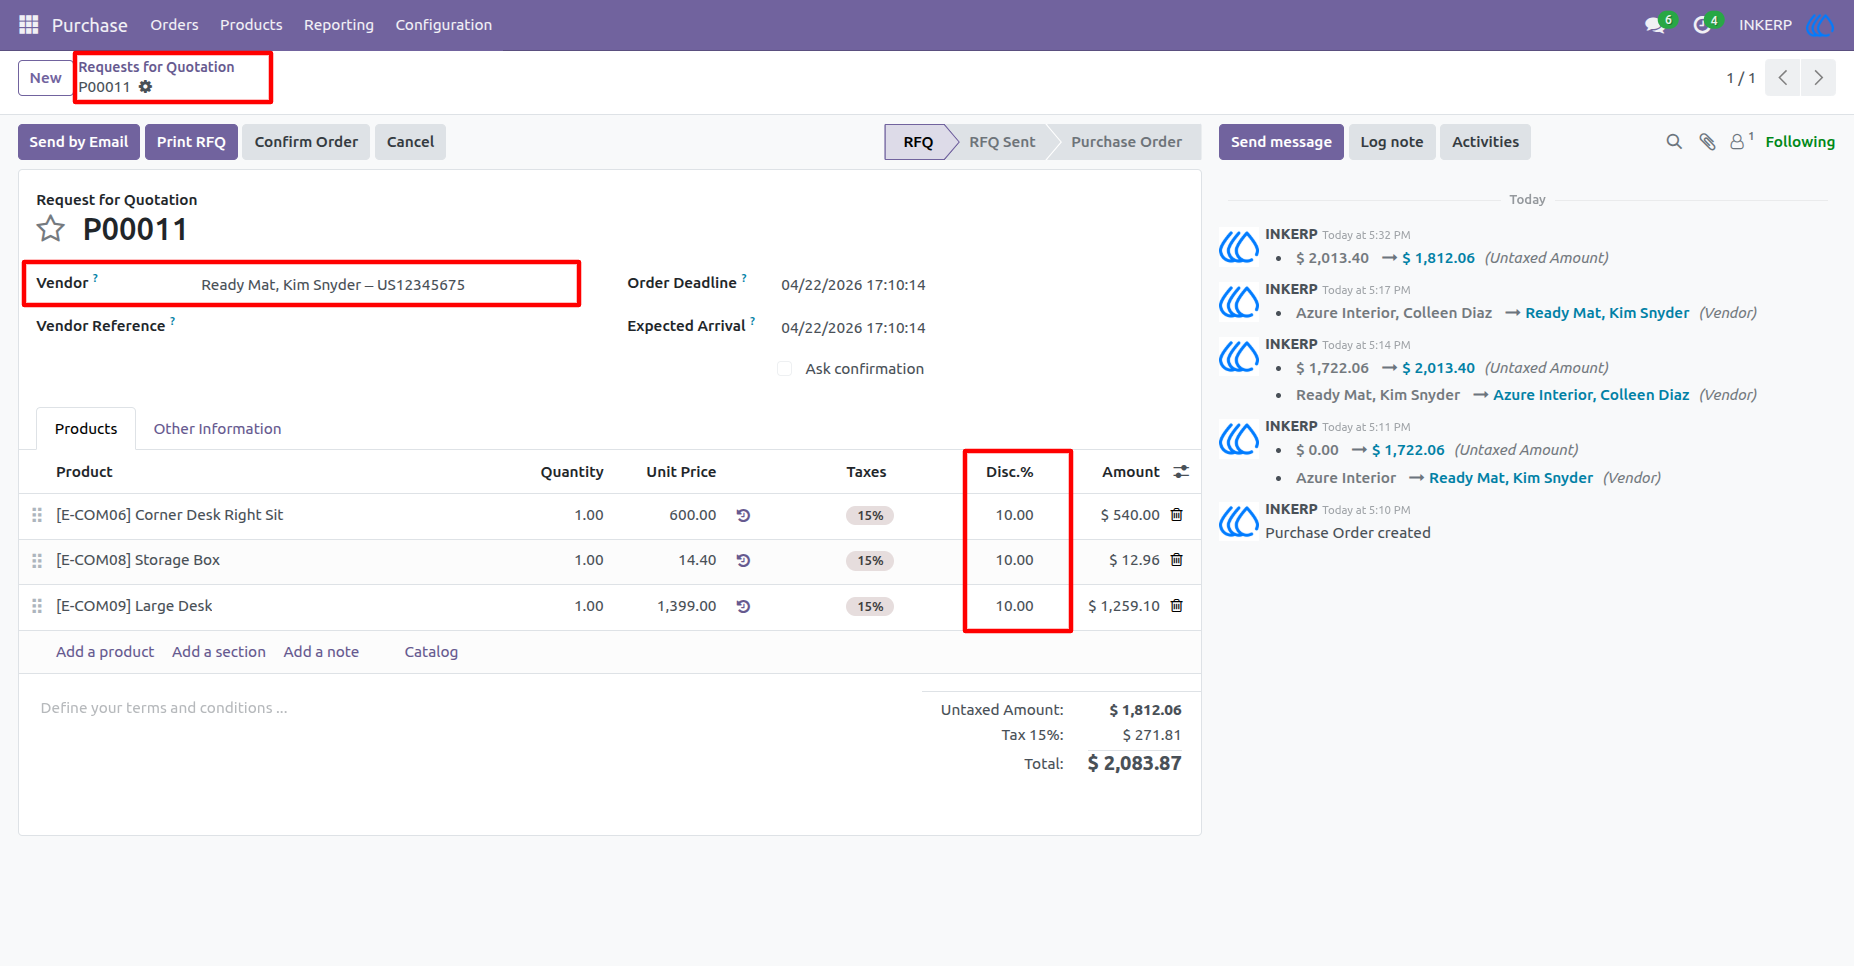This screenshot has width=1854, height=966.
Task: Select the RFQ Sent status stage
Action: click(1002, 142)
